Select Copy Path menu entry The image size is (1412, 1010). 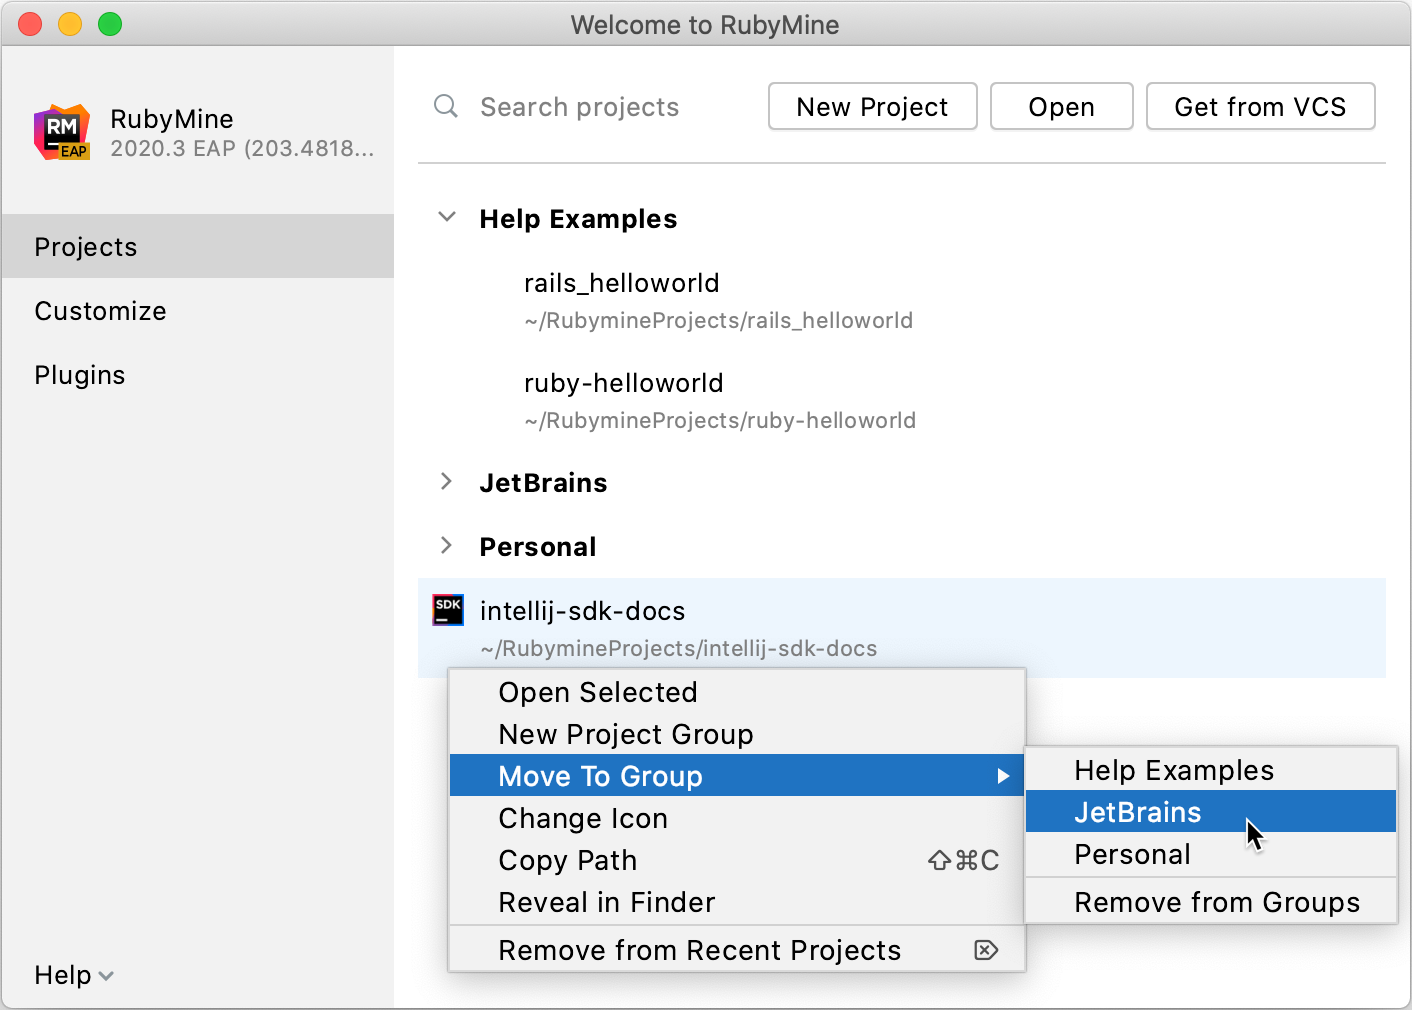click(x=737, y=860)
